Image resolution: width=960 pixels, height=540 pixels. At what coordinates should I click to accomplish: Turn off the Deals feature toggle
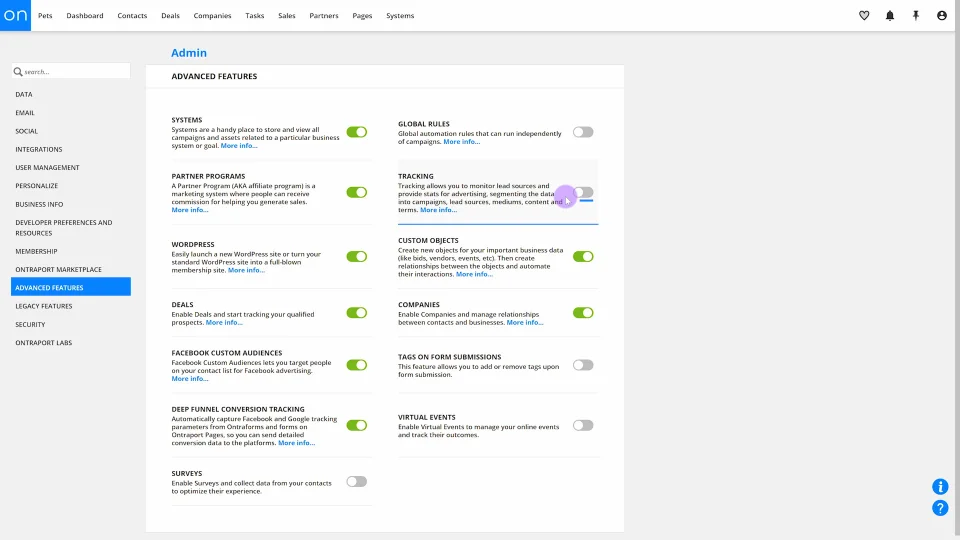coord(356,313)
